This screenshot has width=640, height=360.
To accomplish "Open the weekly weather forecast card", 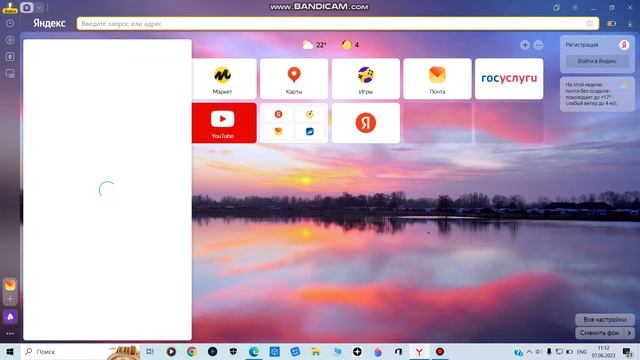I will click(597, 94).
